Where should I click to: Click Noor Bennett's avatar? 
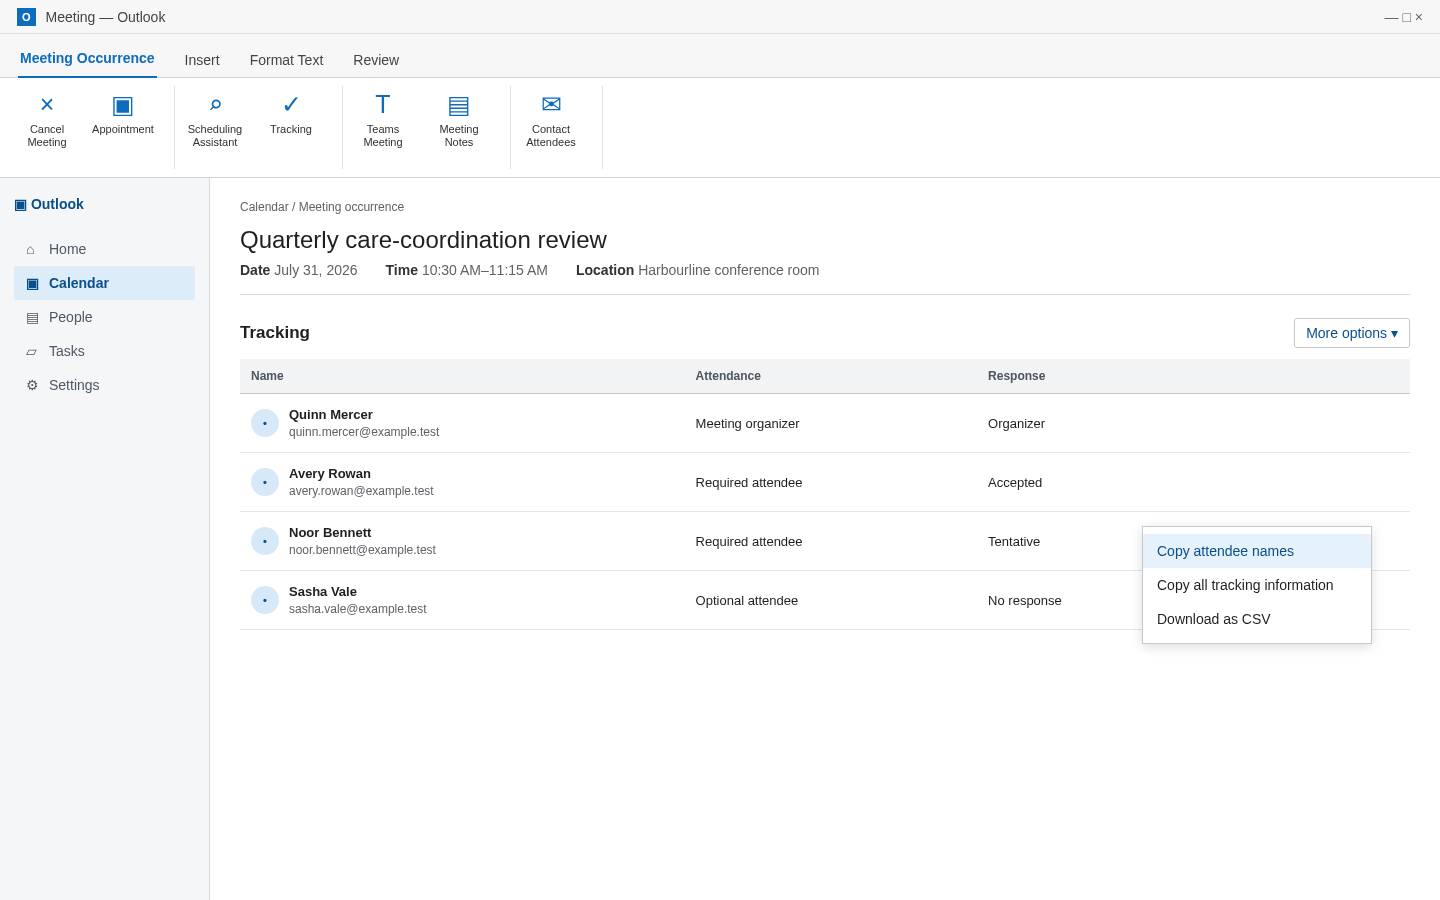click(x=265, y=541)
